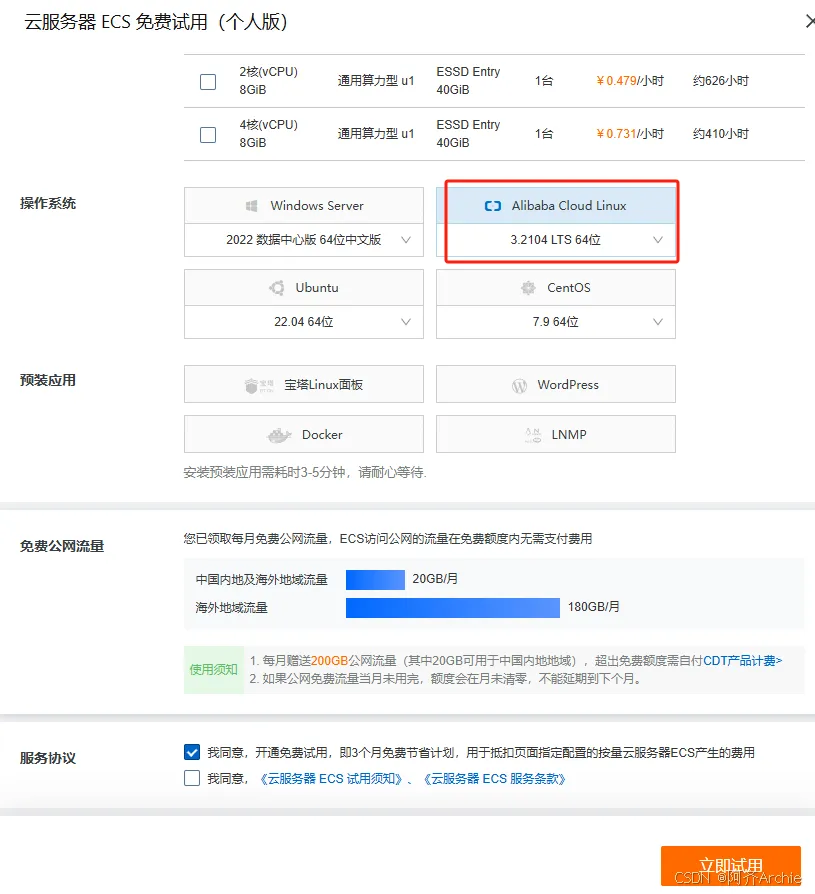Click the 宝塔 panel logo icon

coord(259,385)
